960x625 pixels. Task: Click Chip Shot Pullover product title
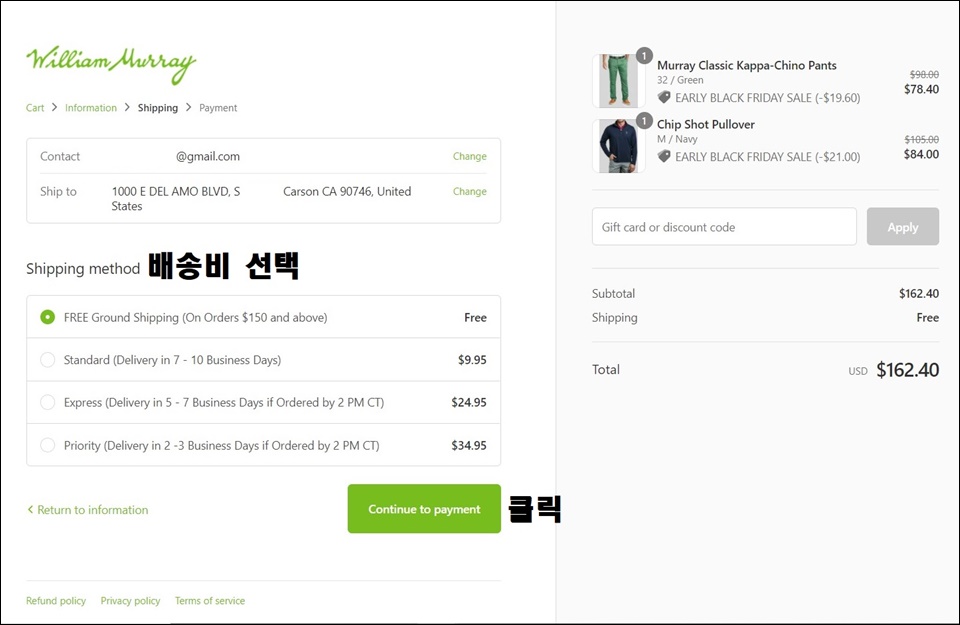(x=705, y=124)
